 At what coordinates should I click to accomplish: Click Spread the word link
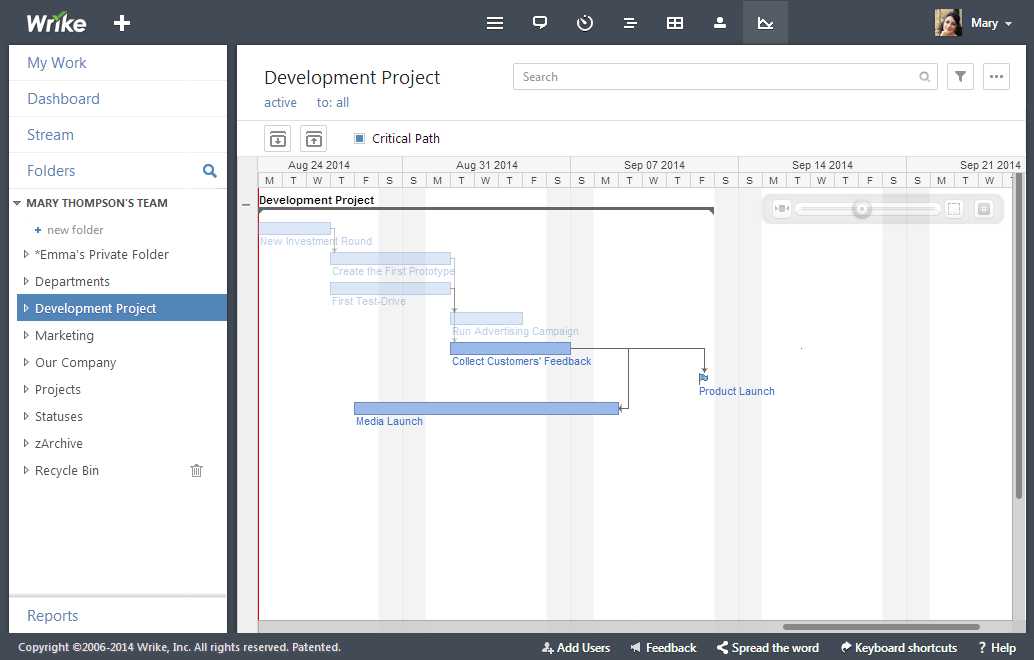tap(768, 647)
